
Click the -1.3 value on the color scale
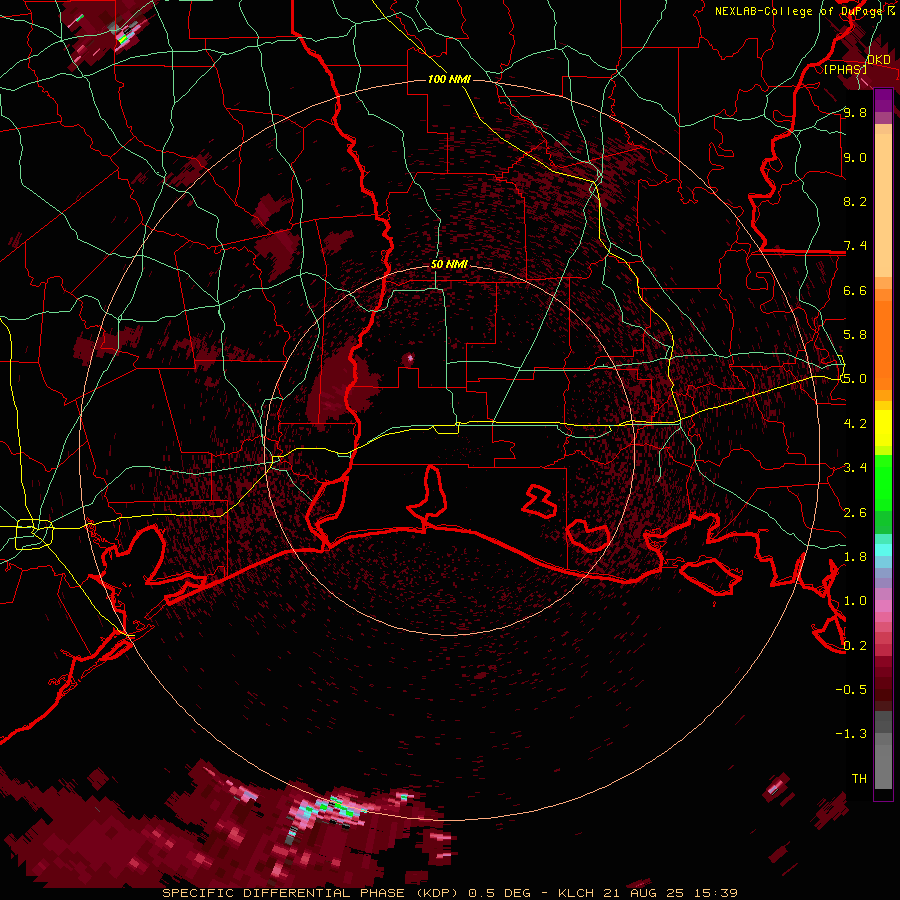coord(851,734)
